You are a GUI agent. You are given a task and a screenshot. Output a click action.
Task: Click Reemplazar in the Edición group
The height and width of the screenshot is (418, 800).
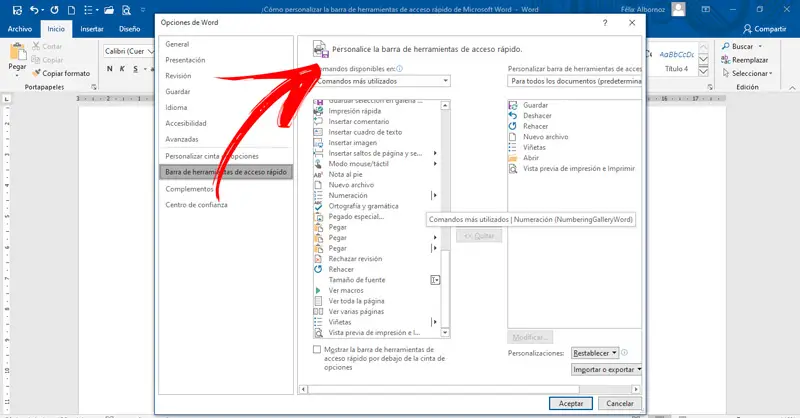[744, 60]
